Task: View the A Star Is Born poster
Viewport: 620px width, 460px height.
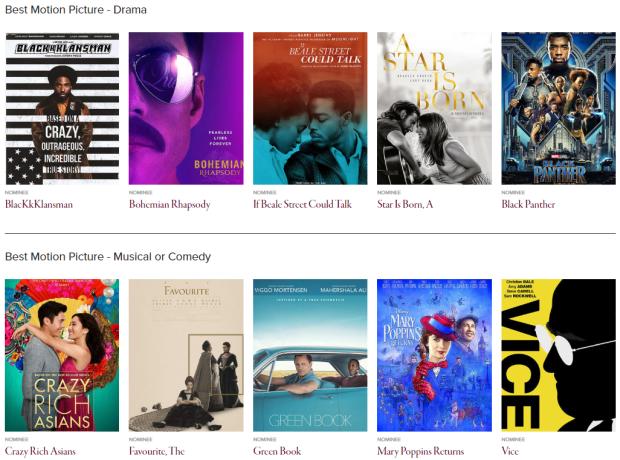Action: [x=434, y=108]
